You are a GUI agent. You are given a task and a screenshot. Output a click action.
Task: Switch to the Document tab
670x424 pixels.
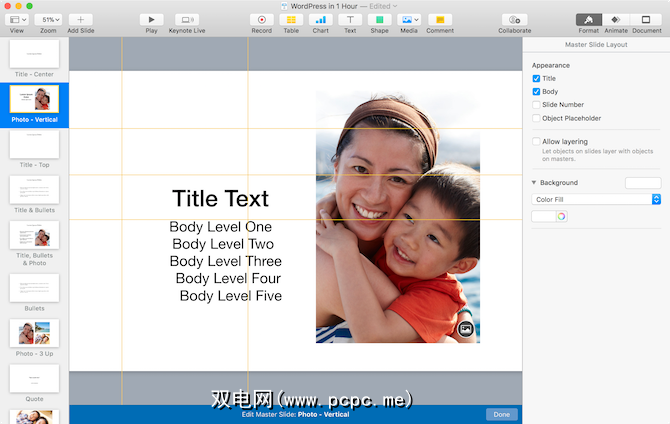[x=646, y=19]
